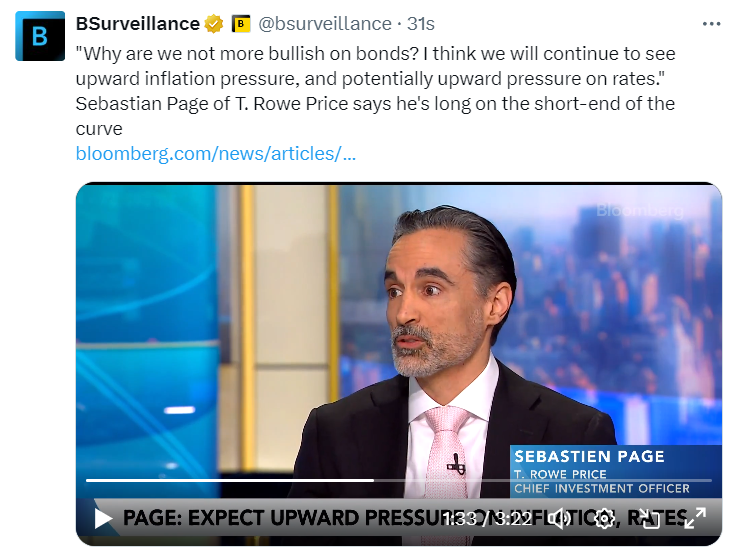The height and width of the screenshot is (554, 732).
Task: Click the played portion of the progress bar
Action: pyautogui.click(x=230, y=480)
